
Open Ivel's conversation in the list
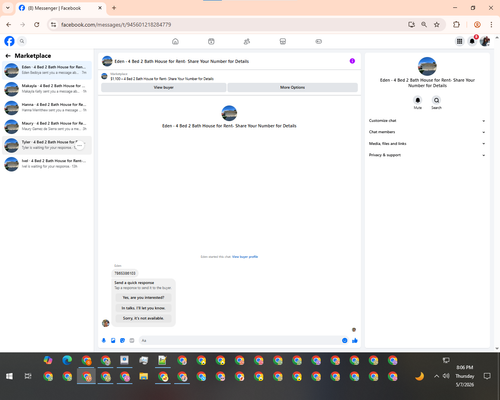coord(47,164)
